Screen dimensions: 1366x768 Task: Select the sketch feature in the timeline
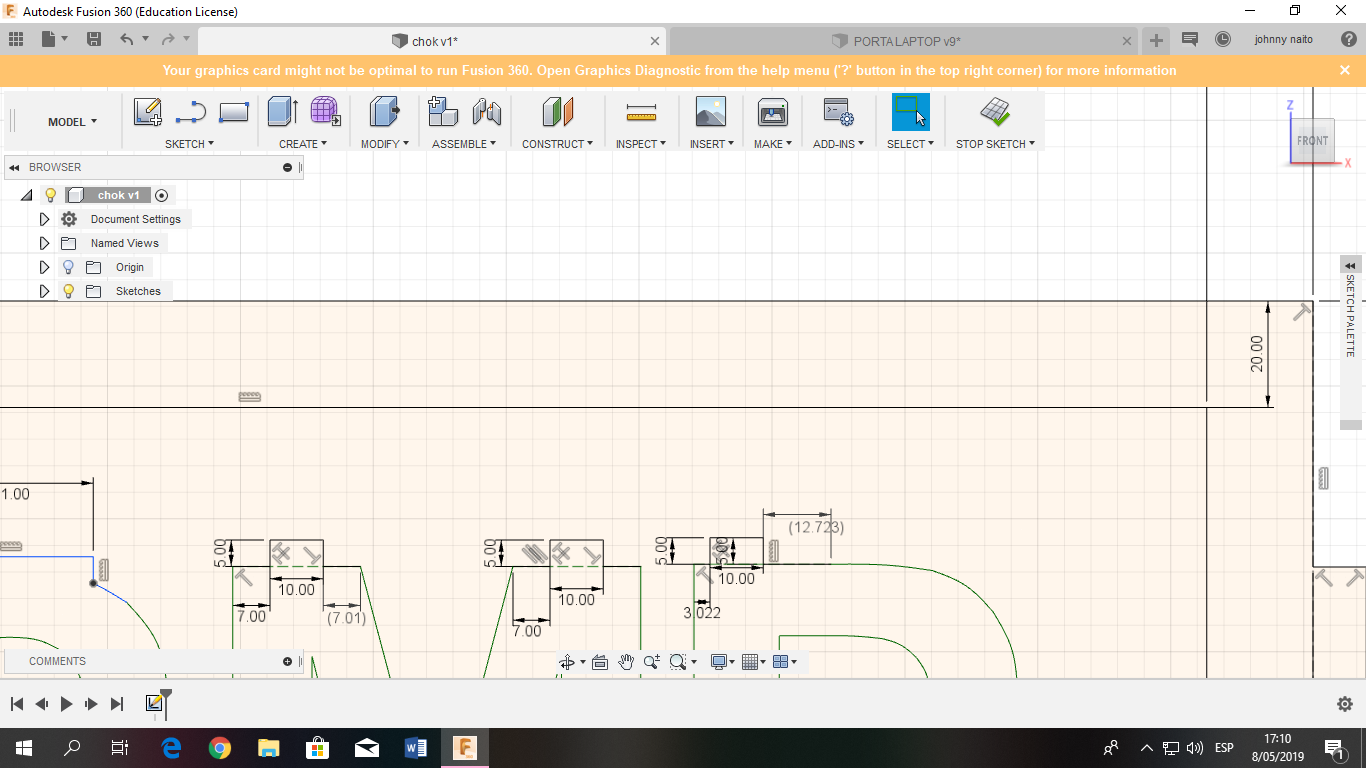click(154, 704)
